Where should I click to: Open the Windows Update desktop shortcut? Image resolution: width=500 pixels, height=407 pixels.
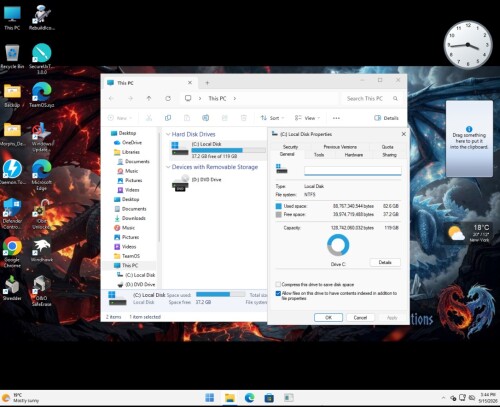click(x=42, y=137)
